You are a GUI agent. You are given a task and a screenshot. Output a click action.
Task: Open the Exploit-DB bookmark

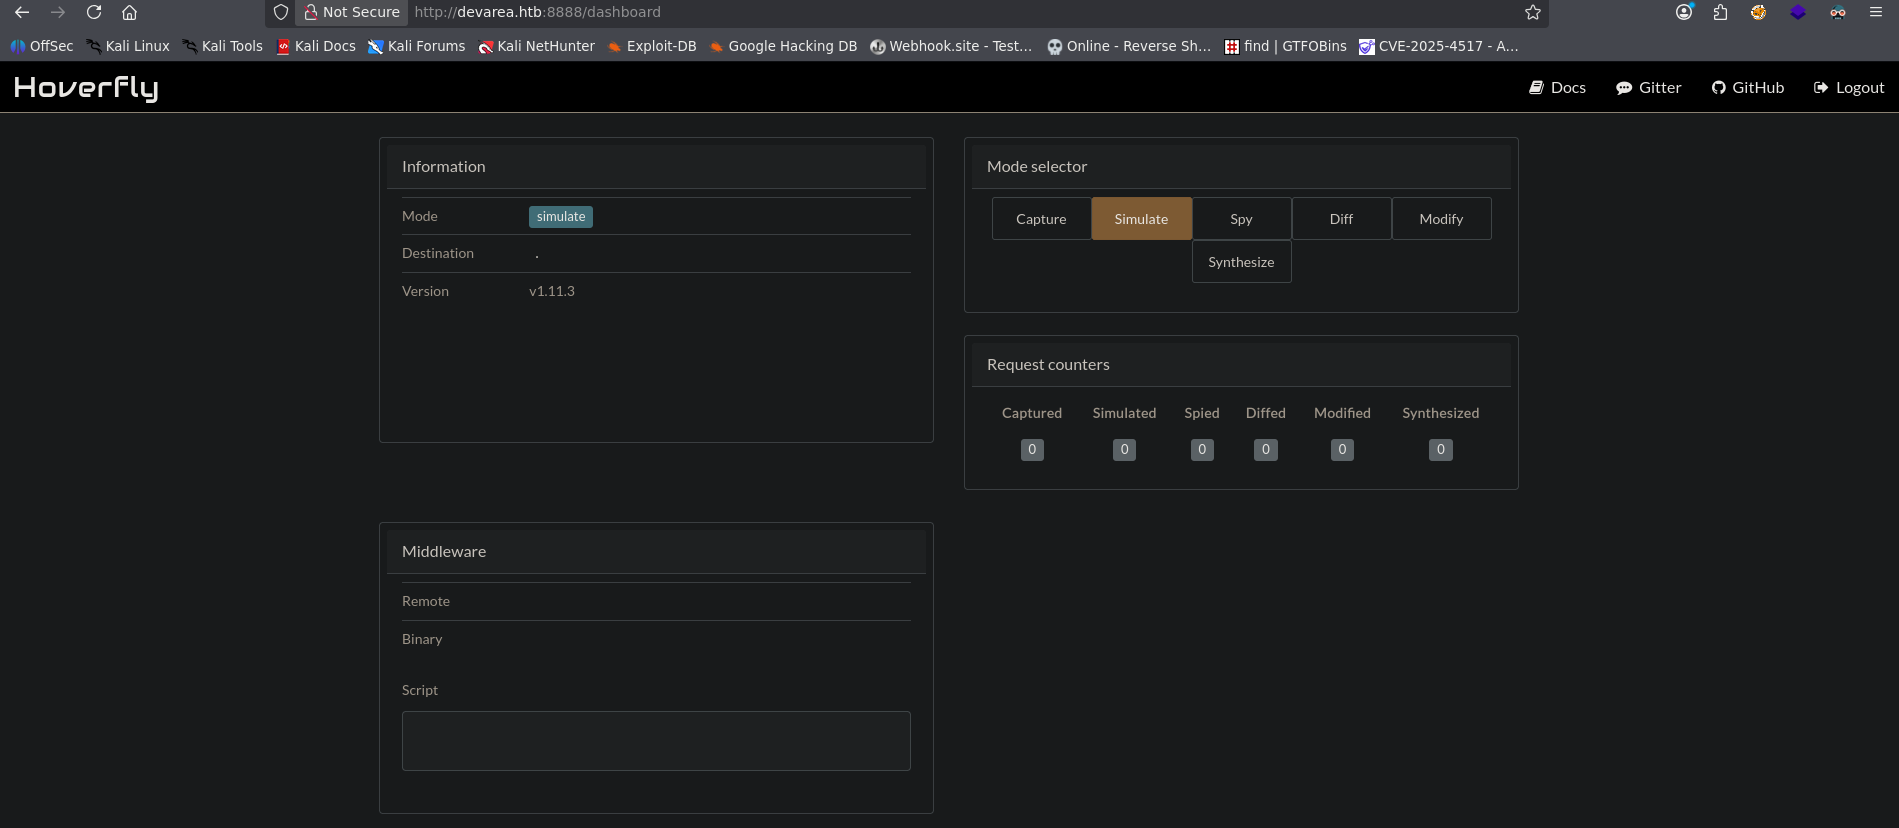(652, 46)
